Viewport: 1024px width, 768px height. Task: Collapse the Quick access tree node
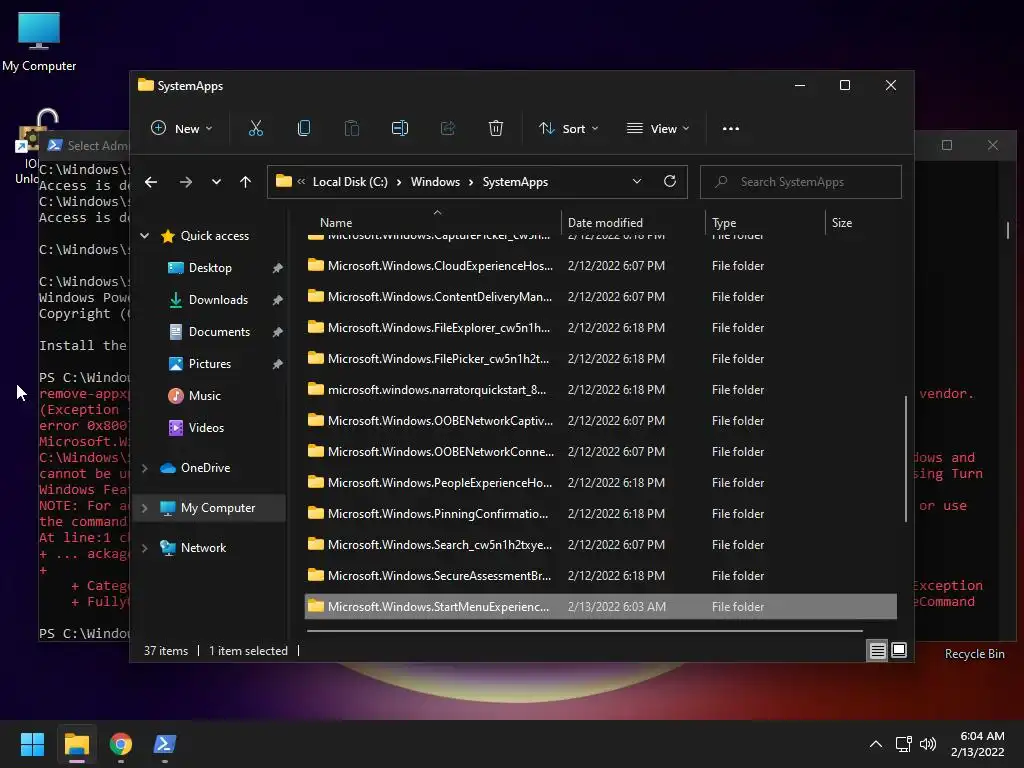[x=145, y=236]
